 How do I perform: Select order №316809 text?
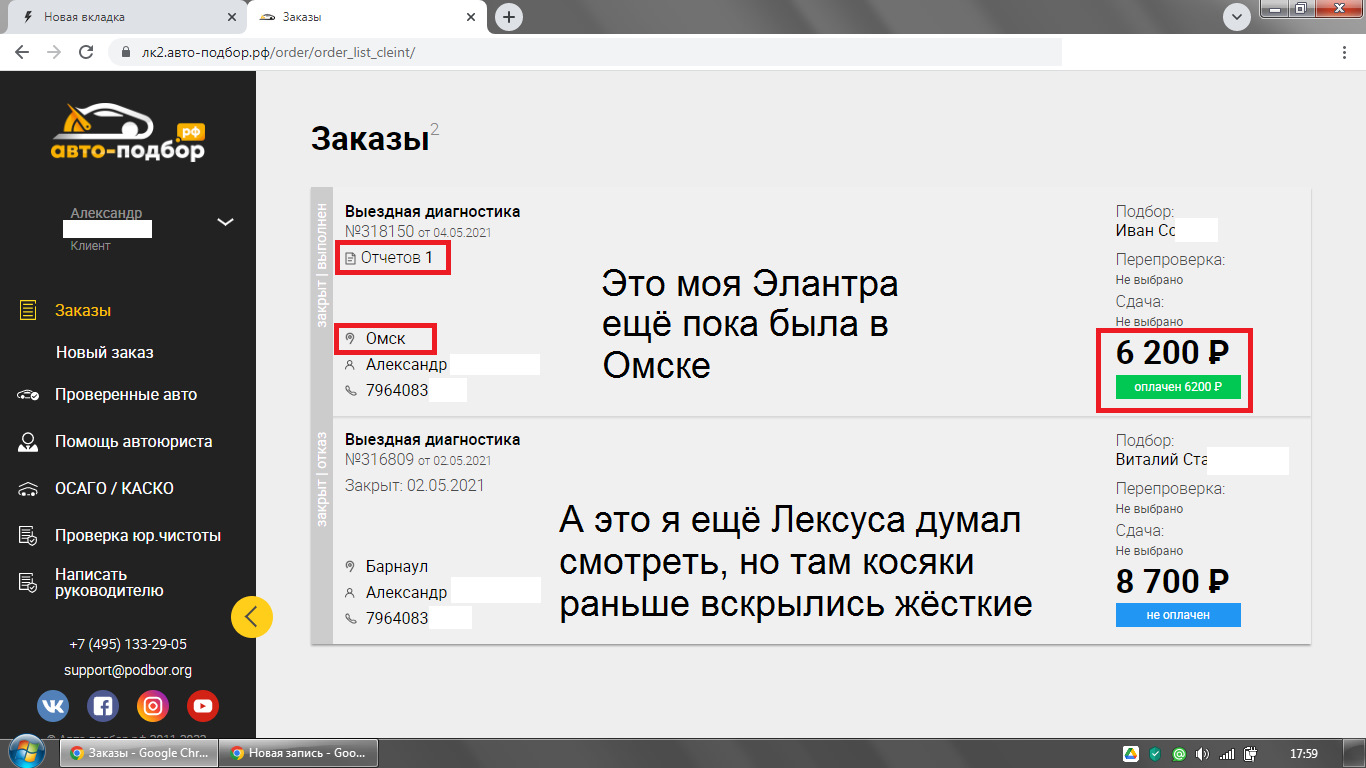(379, 460)
